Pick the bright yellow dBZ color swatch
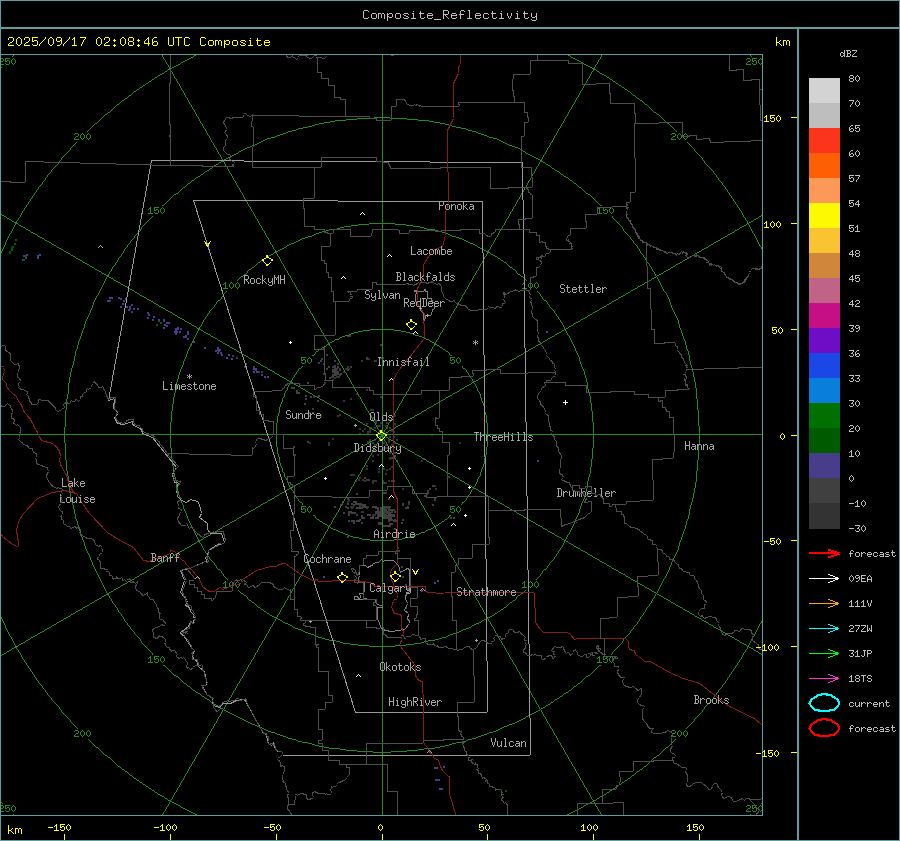The height and width of the screenshot is (841, 900). (x=824, y=216)
